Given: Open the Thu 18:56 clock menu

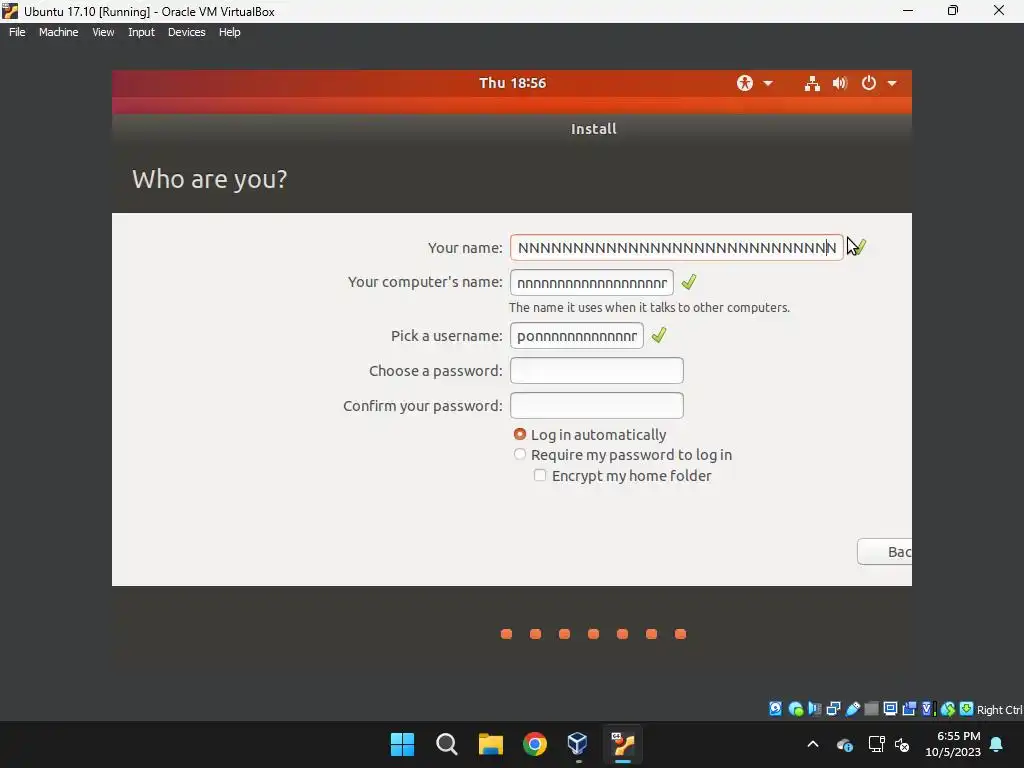Looking at the screenshot, I should 512,83.
